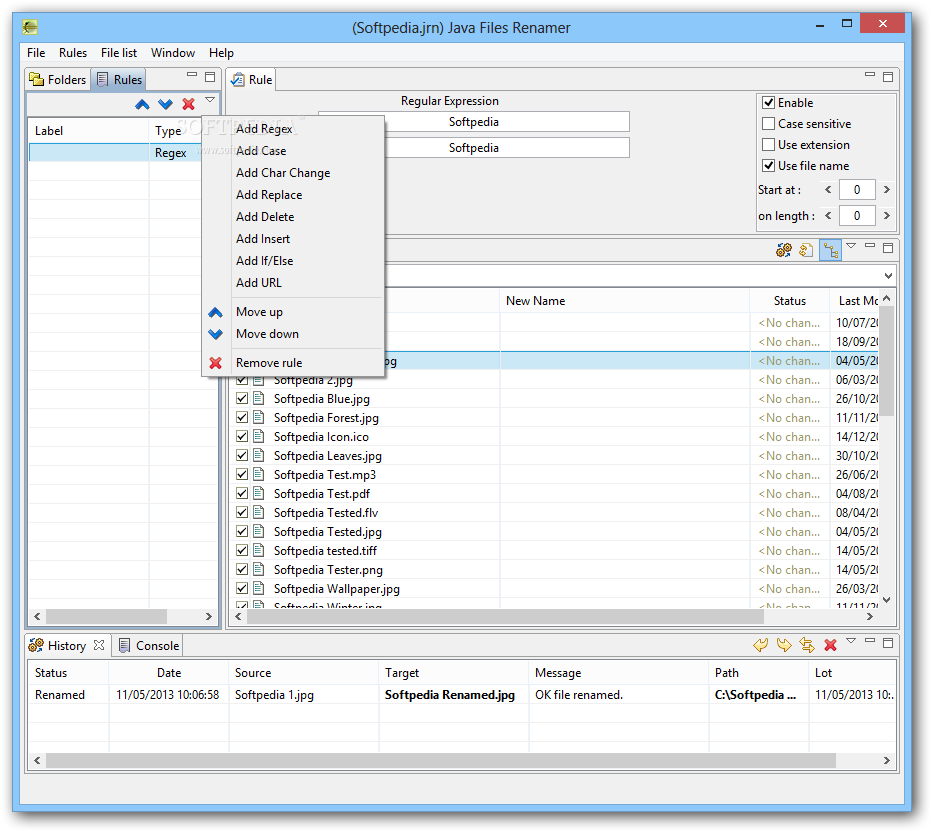Click the first Softpedia regex input field

[474, 122]
